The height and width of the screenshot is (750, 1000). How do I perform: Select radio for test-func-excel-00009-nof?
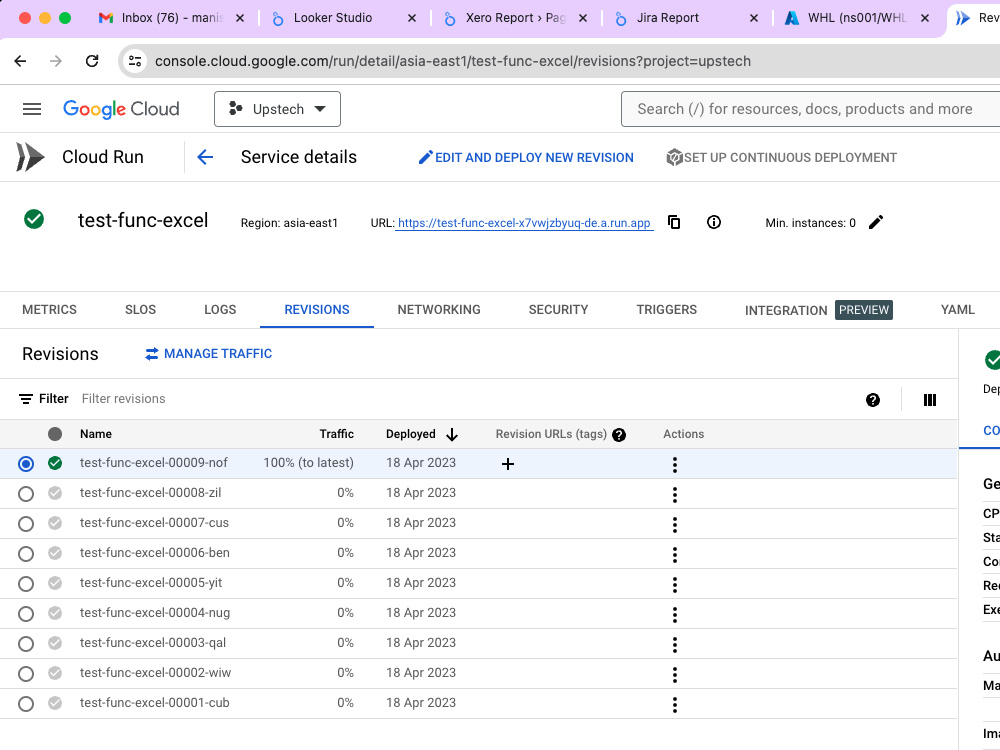click(x=26, y=464)
